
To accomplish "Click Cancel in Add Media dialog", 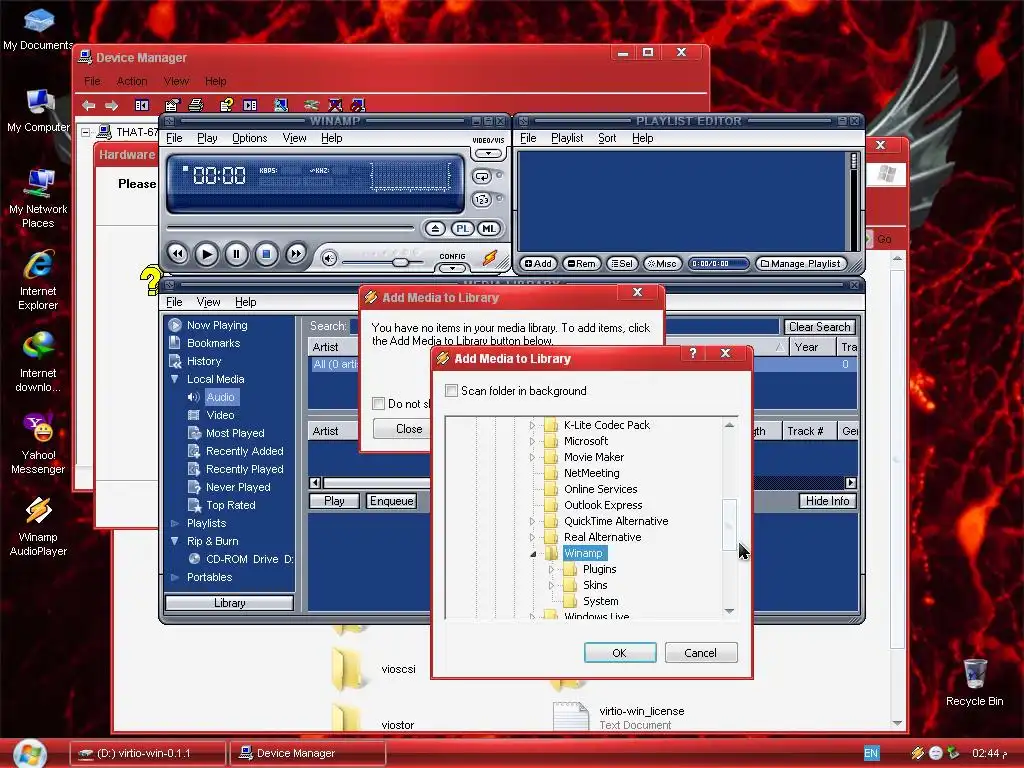I will 700,652.
